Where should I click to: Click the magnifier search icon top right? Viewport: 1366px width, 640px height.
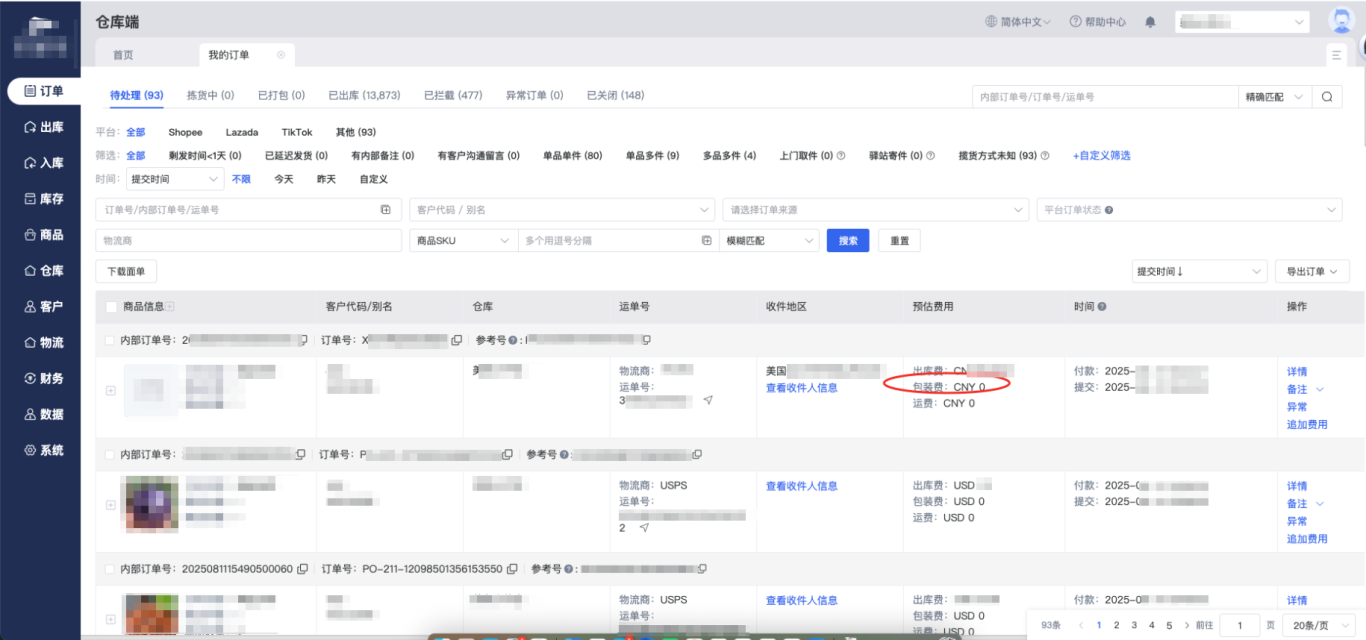1326,97
